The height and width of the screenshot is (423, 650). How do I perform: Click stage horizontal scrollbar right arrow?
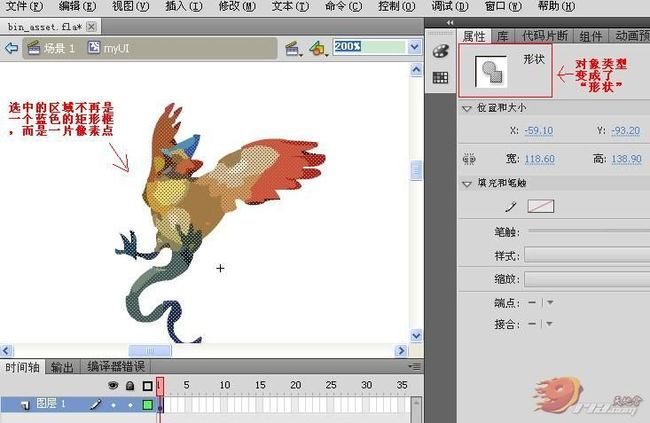pos(400,351)
